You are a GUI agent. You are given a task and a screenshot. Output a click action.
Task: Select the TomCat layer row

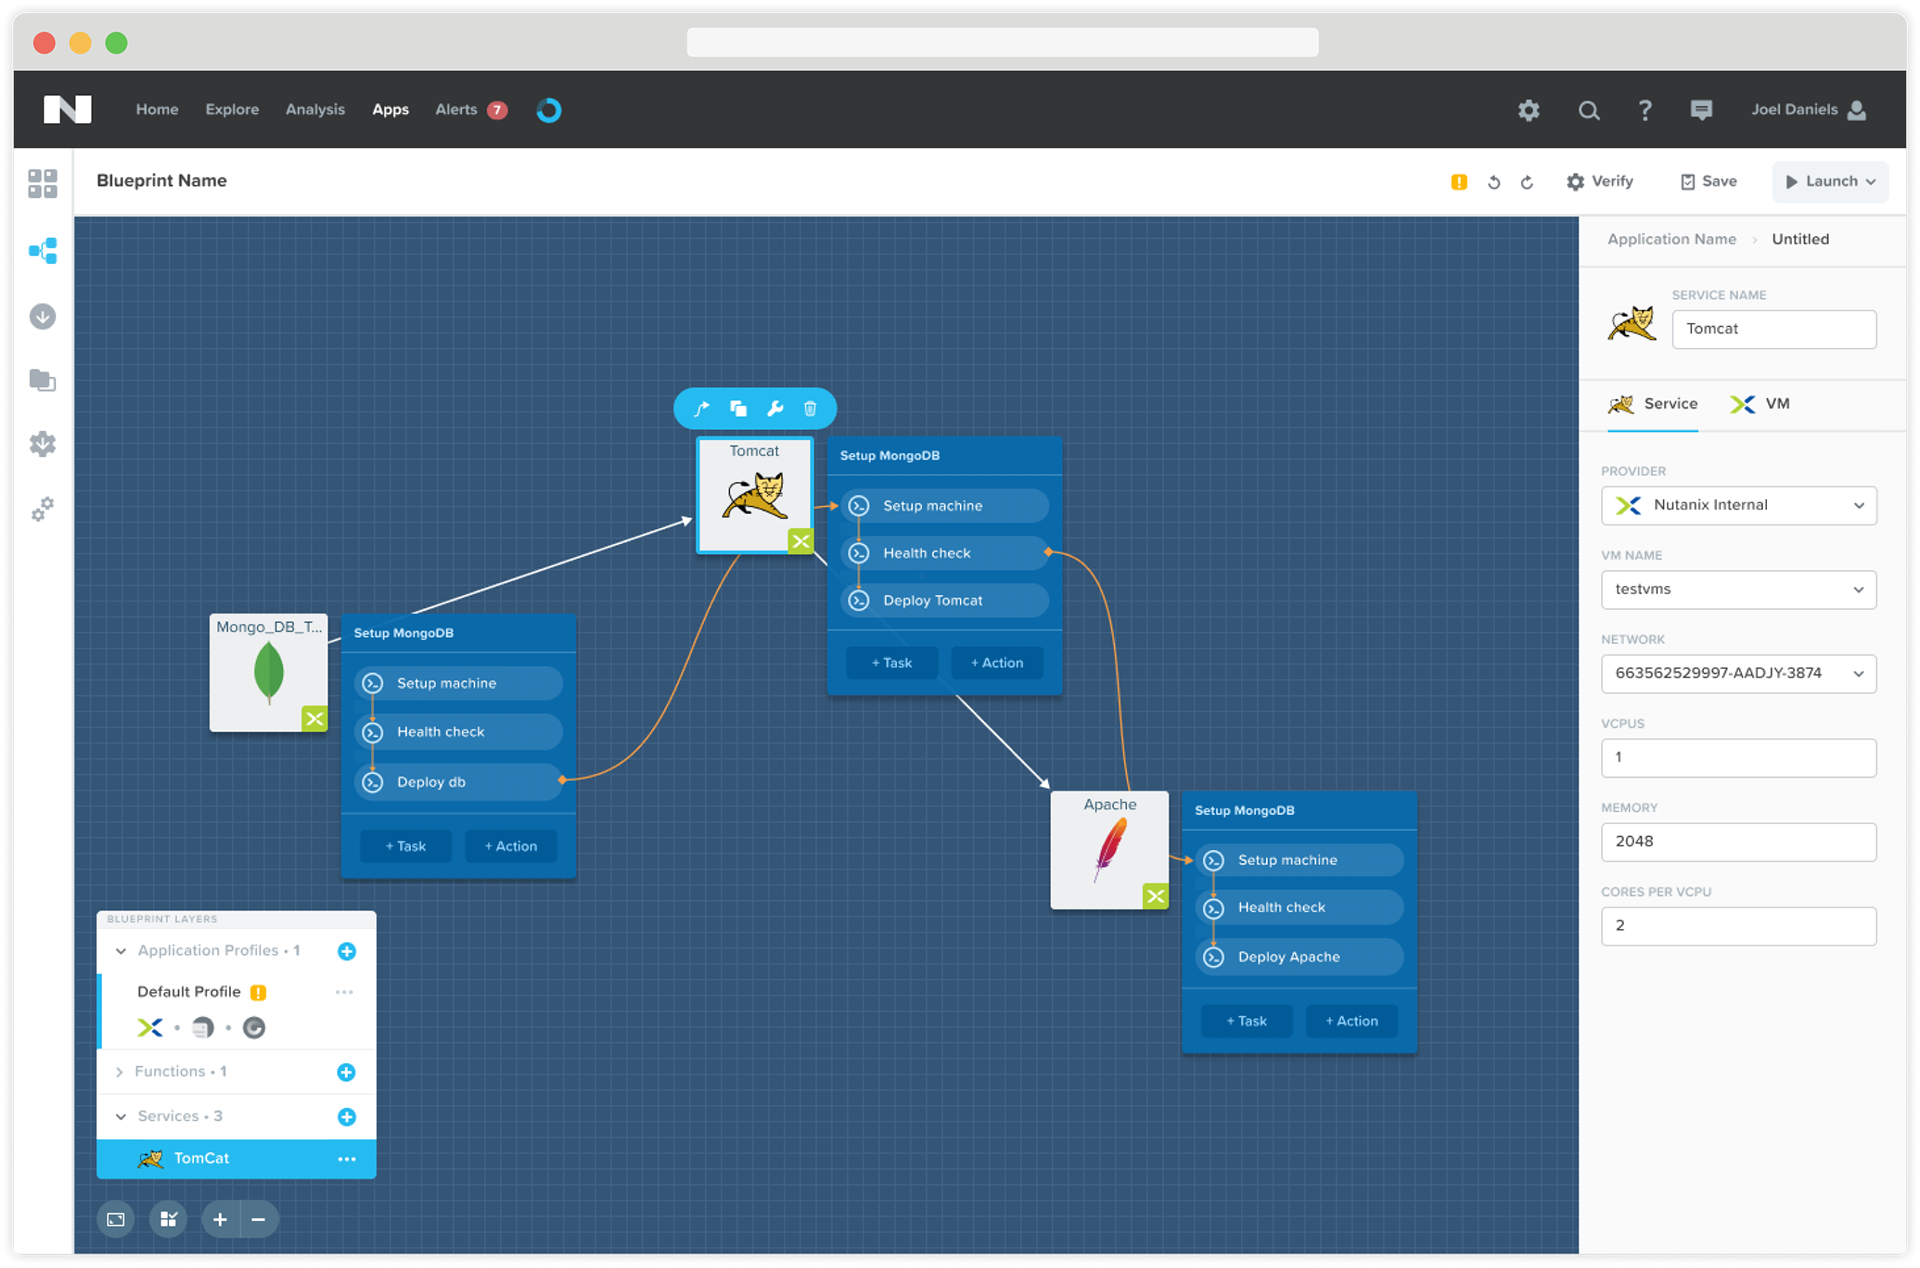pyautogui.click(x=236, y=1159)
